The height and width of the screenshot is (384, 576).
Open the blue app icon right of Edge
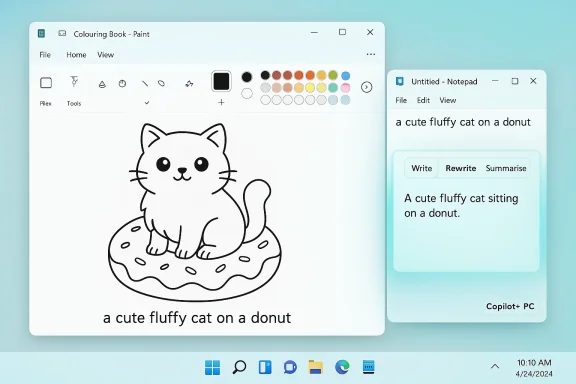368,367
